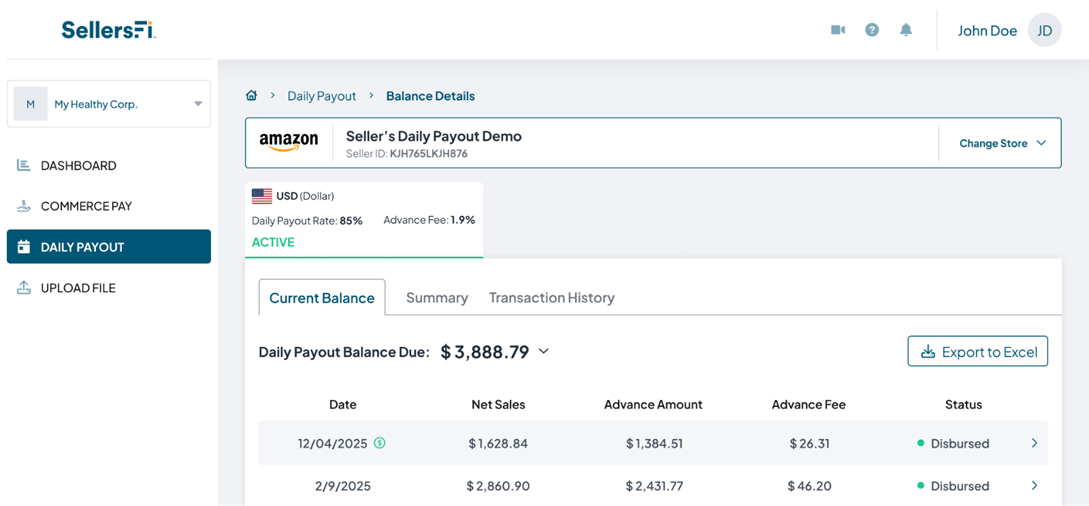This screenshot has height=506, width=1089.
Task: Go to Dashboard in the sidebar
Action: pos(78,166)
